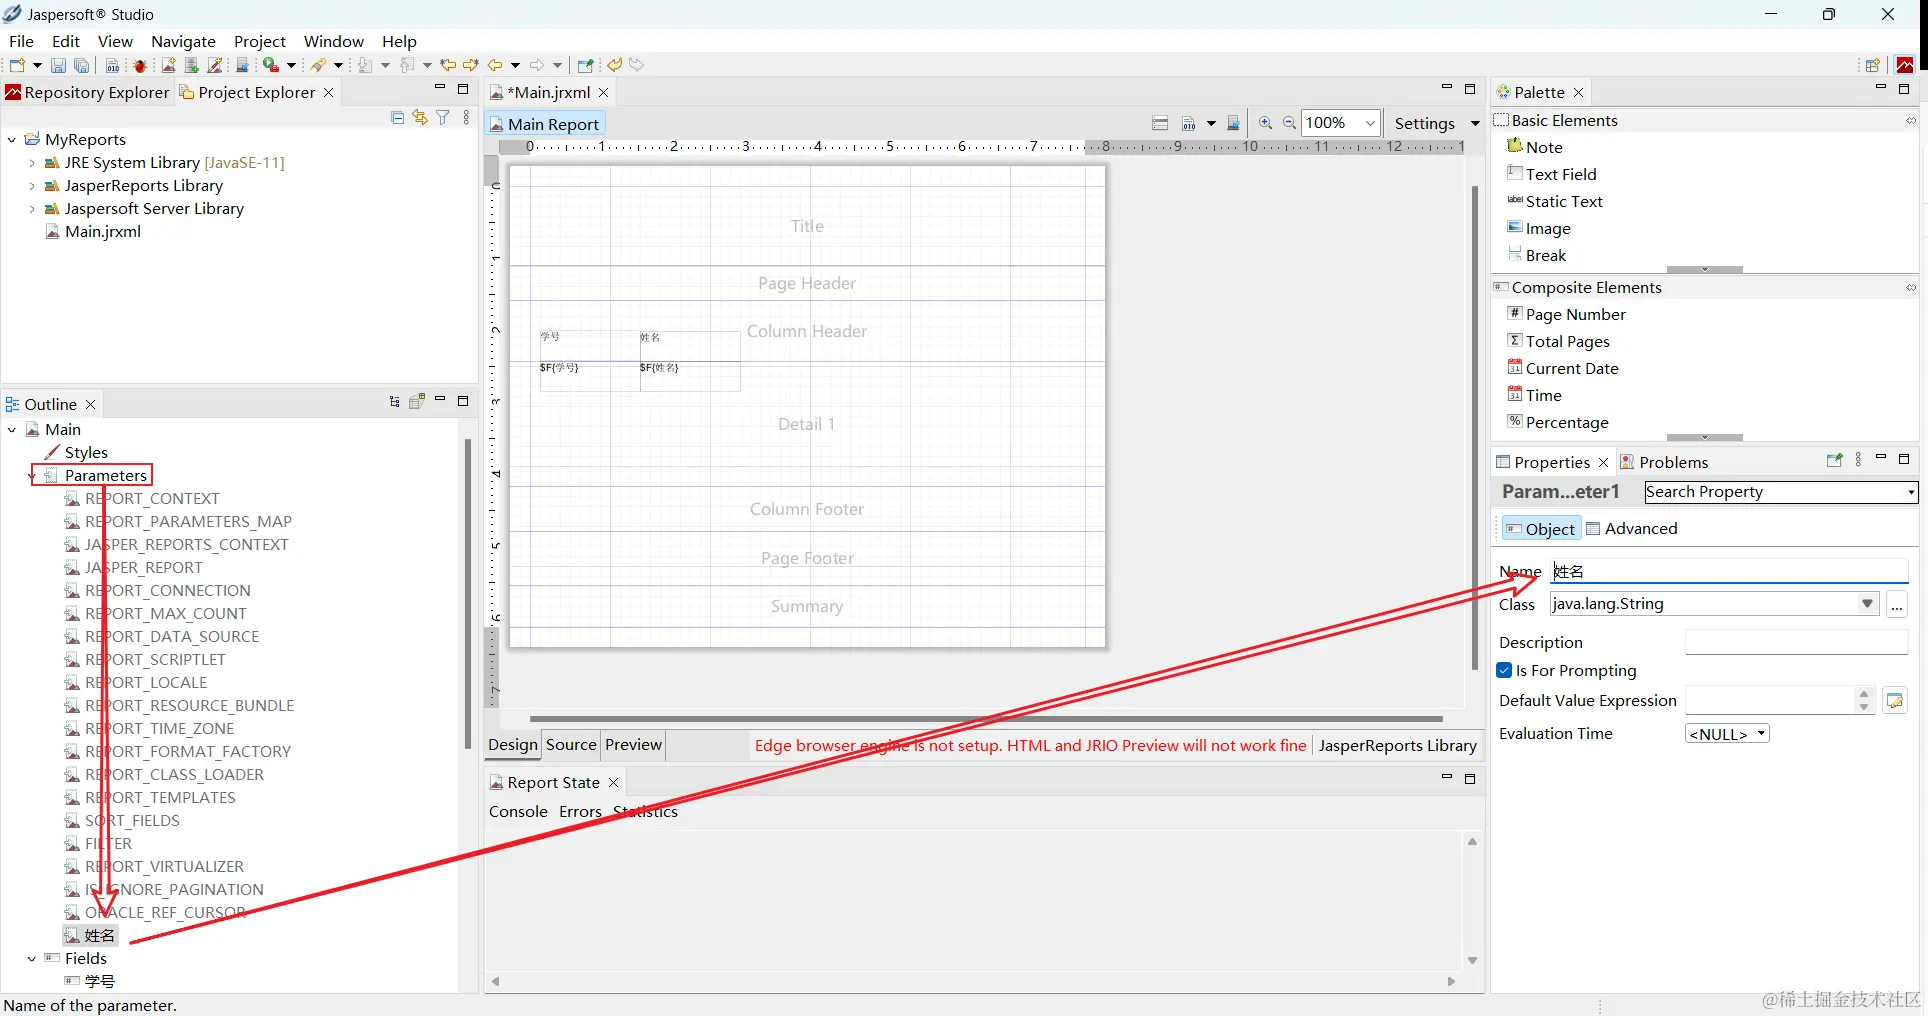This screenshot has width=1928, height=1016.
Task: Click the JasperReports Library version label
Action: 1397,745
